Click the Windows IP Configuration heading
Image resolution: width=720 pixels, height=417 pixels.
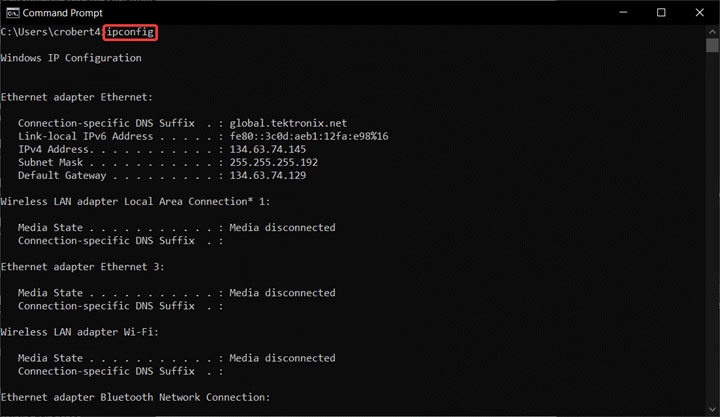[x=71, y=58]
